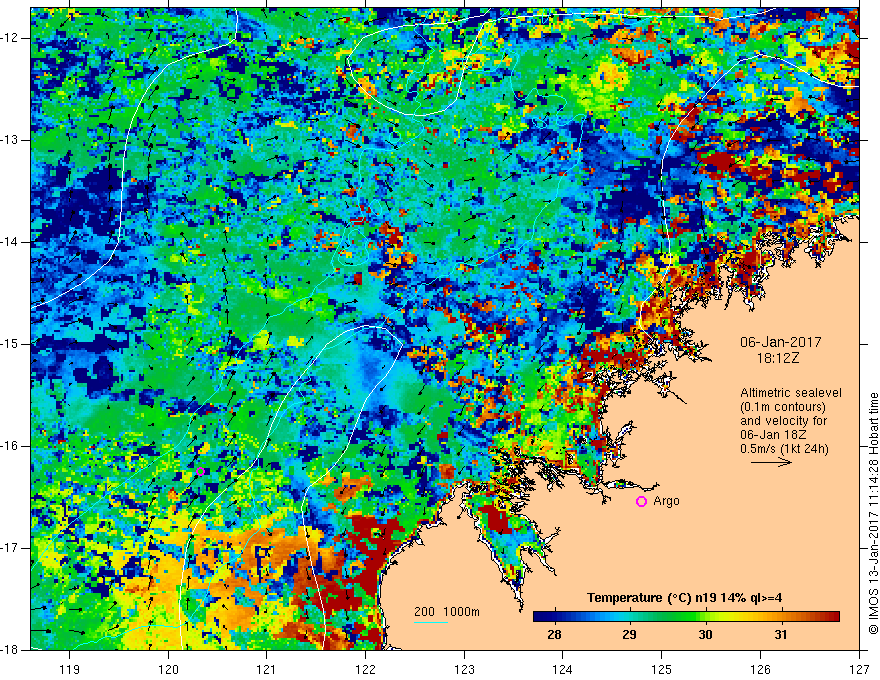Image resolution: width=880 pixels, height=680 pixels.
Task: Click the velocity scale reference arrow
Action: click(772, 463)
